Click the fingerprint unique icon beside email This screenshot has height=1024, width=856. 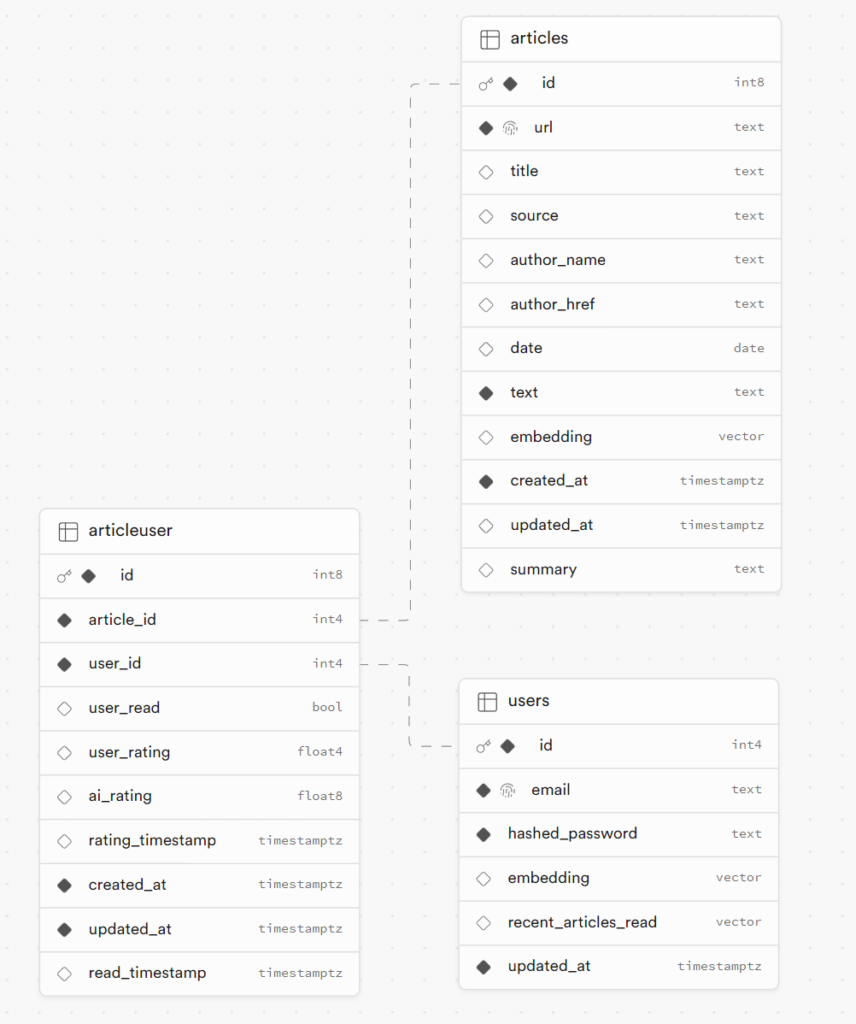coord(508,790)
